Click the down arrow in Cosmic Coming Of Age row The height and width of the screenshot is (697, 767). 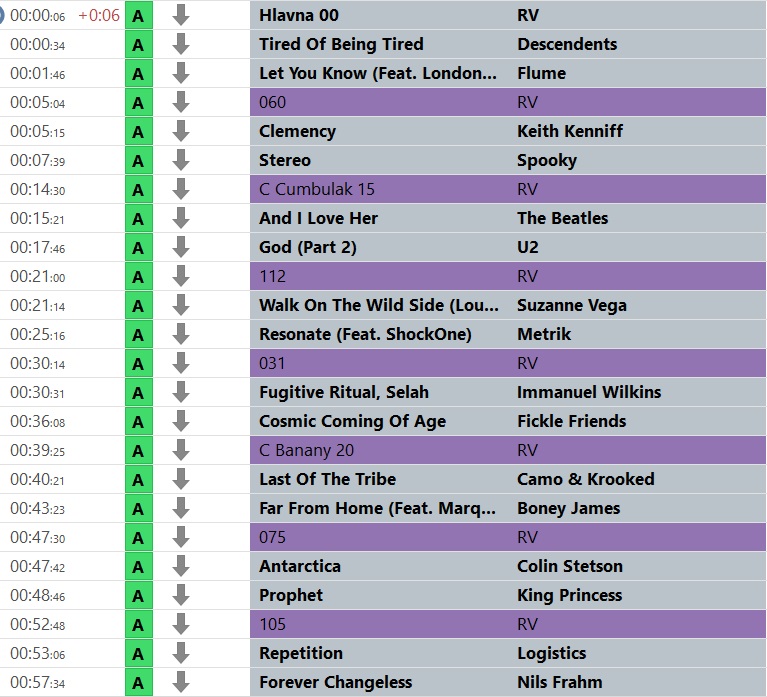[180, 421]
